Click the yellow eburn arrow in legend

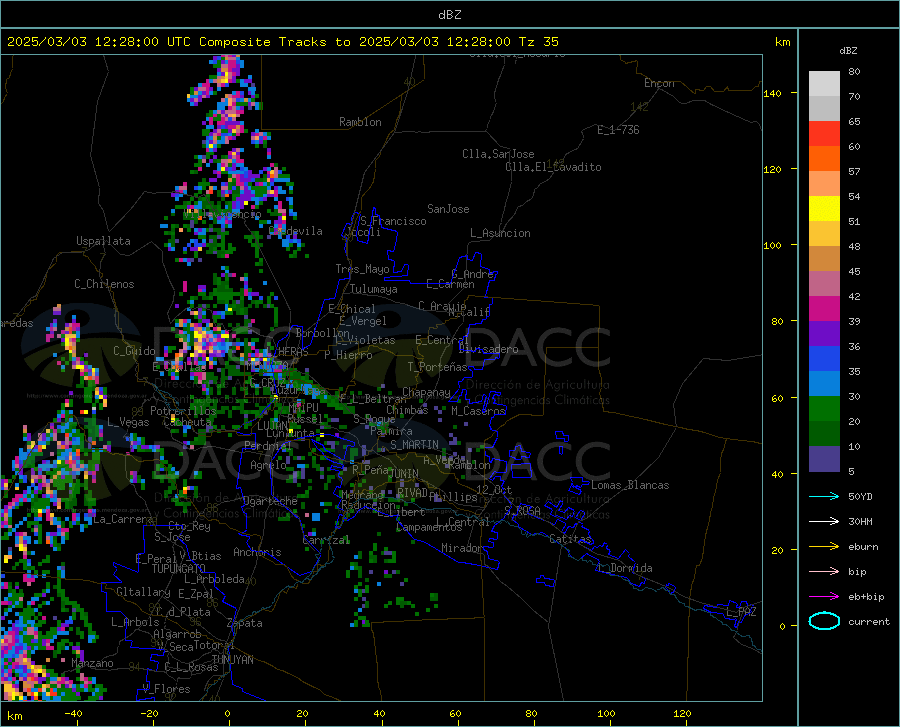(824, 547)
